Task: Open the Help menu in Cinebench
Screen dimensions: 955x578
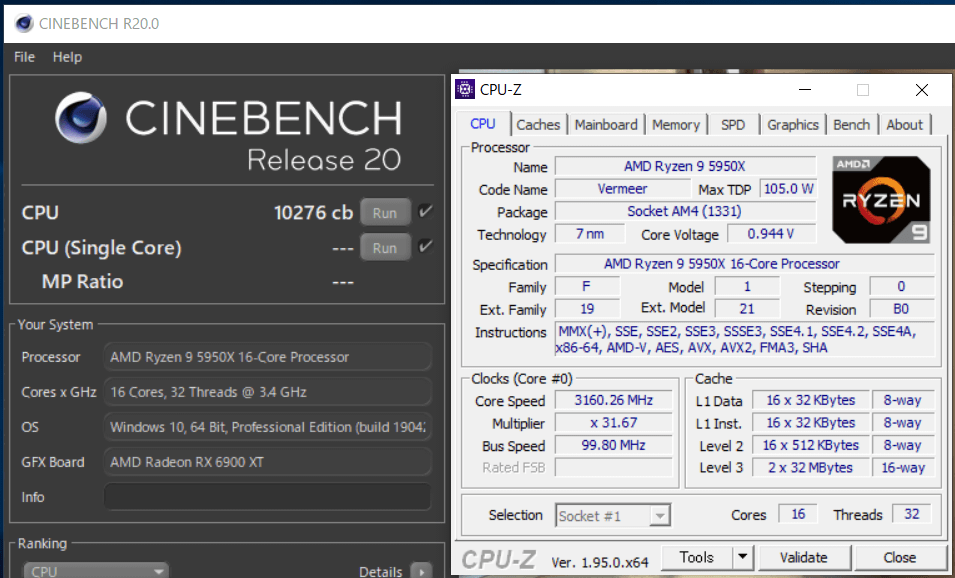Action: click(x=67, y=57)
